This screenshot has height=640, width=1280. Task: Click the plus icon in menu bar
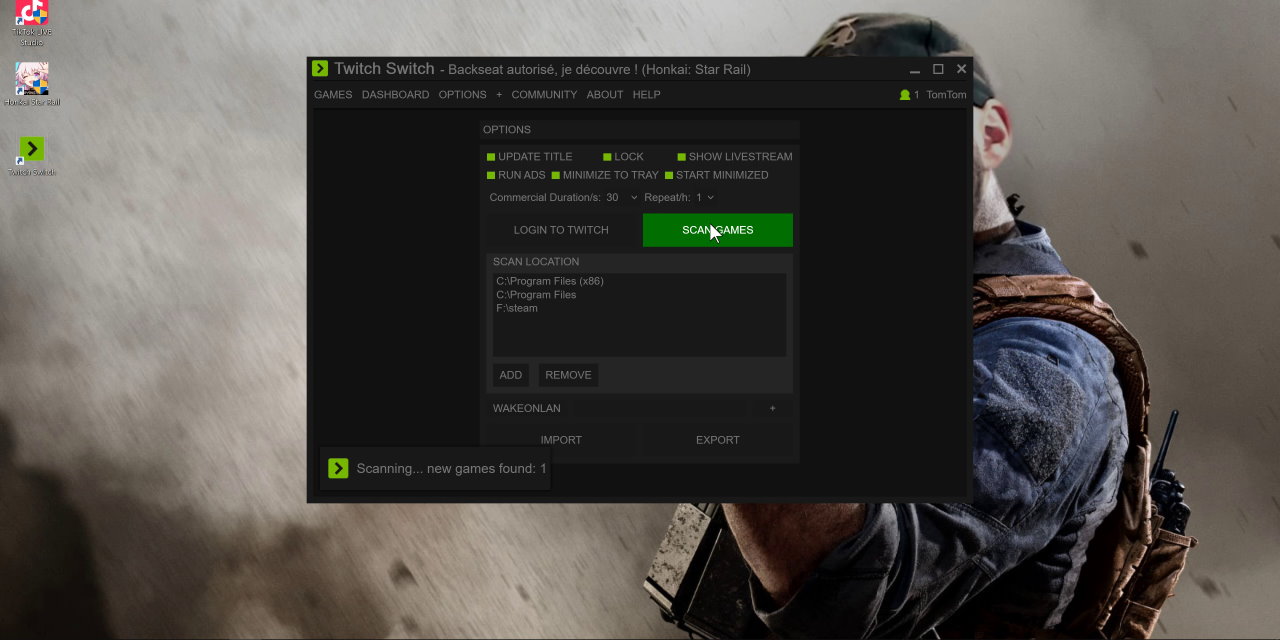pyautogui.click(x=499, y=95)
